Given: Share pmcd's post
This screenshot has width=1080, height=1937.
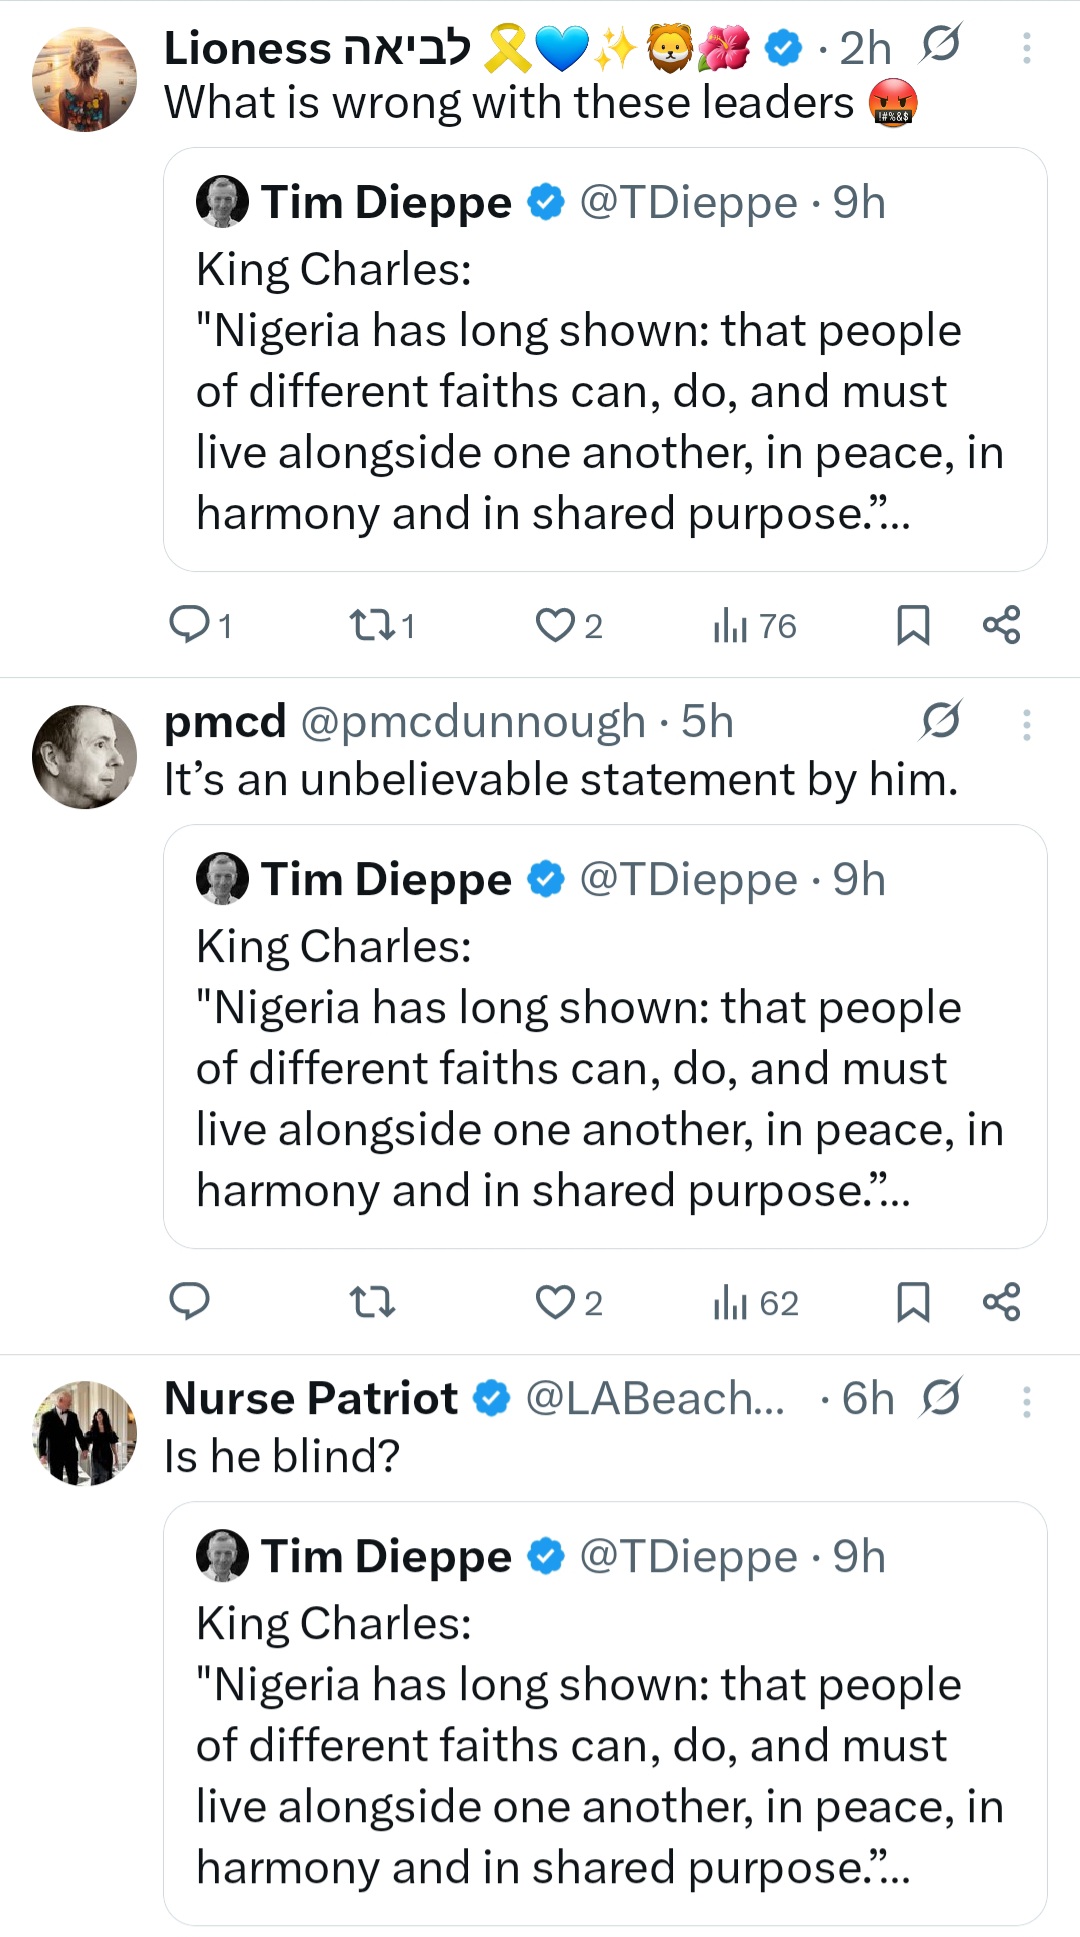Looking at the screenshot, I should pyautogui.click(x=1001, y=1302).
